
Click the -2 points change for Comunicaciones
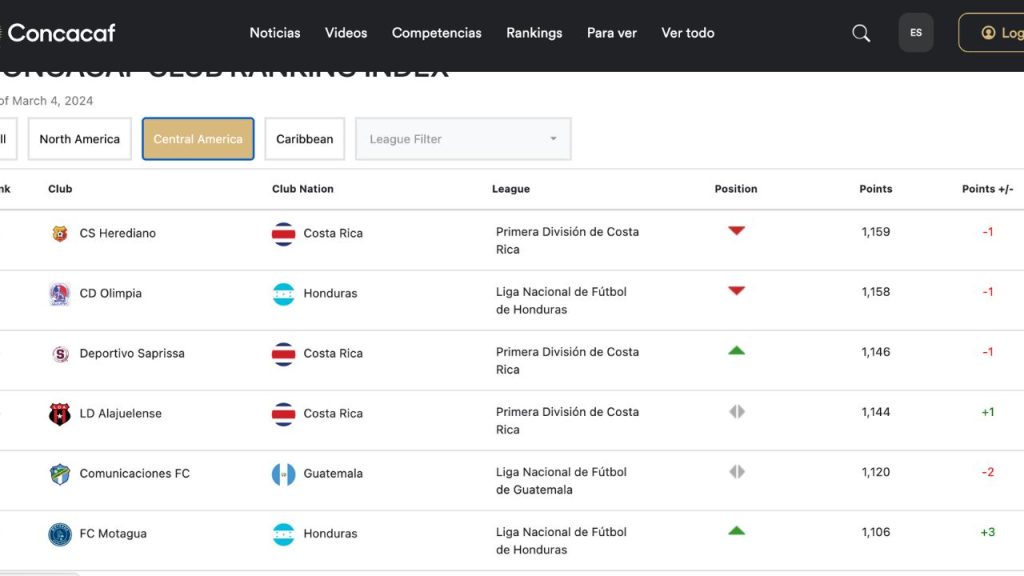[x=987, y=472]
